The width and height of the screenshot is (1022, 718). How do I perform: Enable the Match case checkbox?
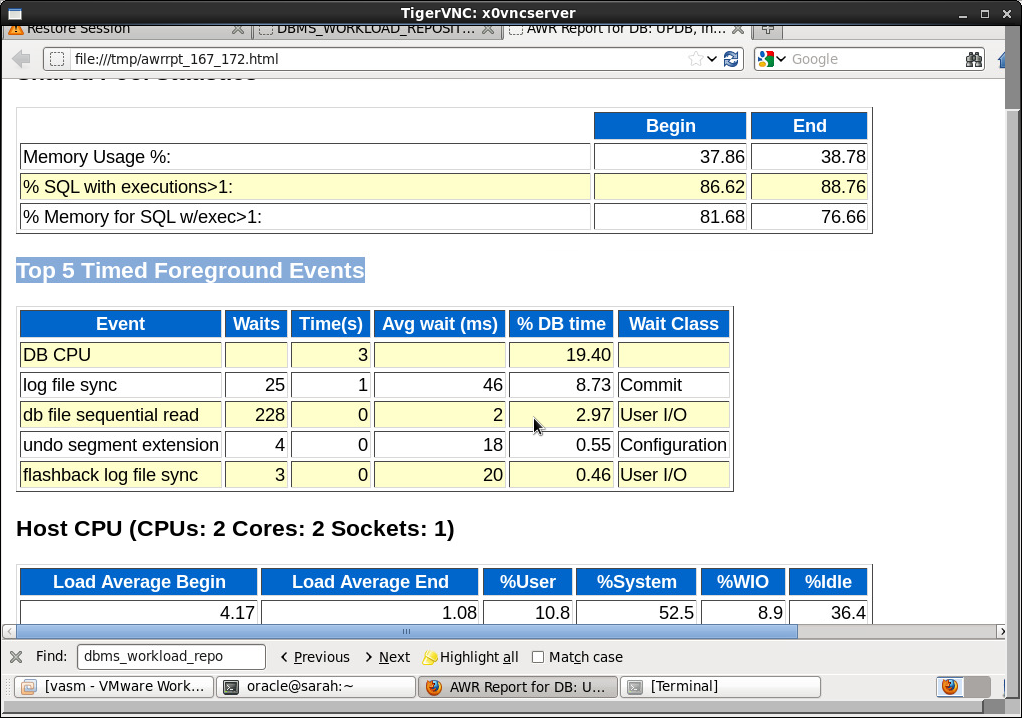[538, 657]
